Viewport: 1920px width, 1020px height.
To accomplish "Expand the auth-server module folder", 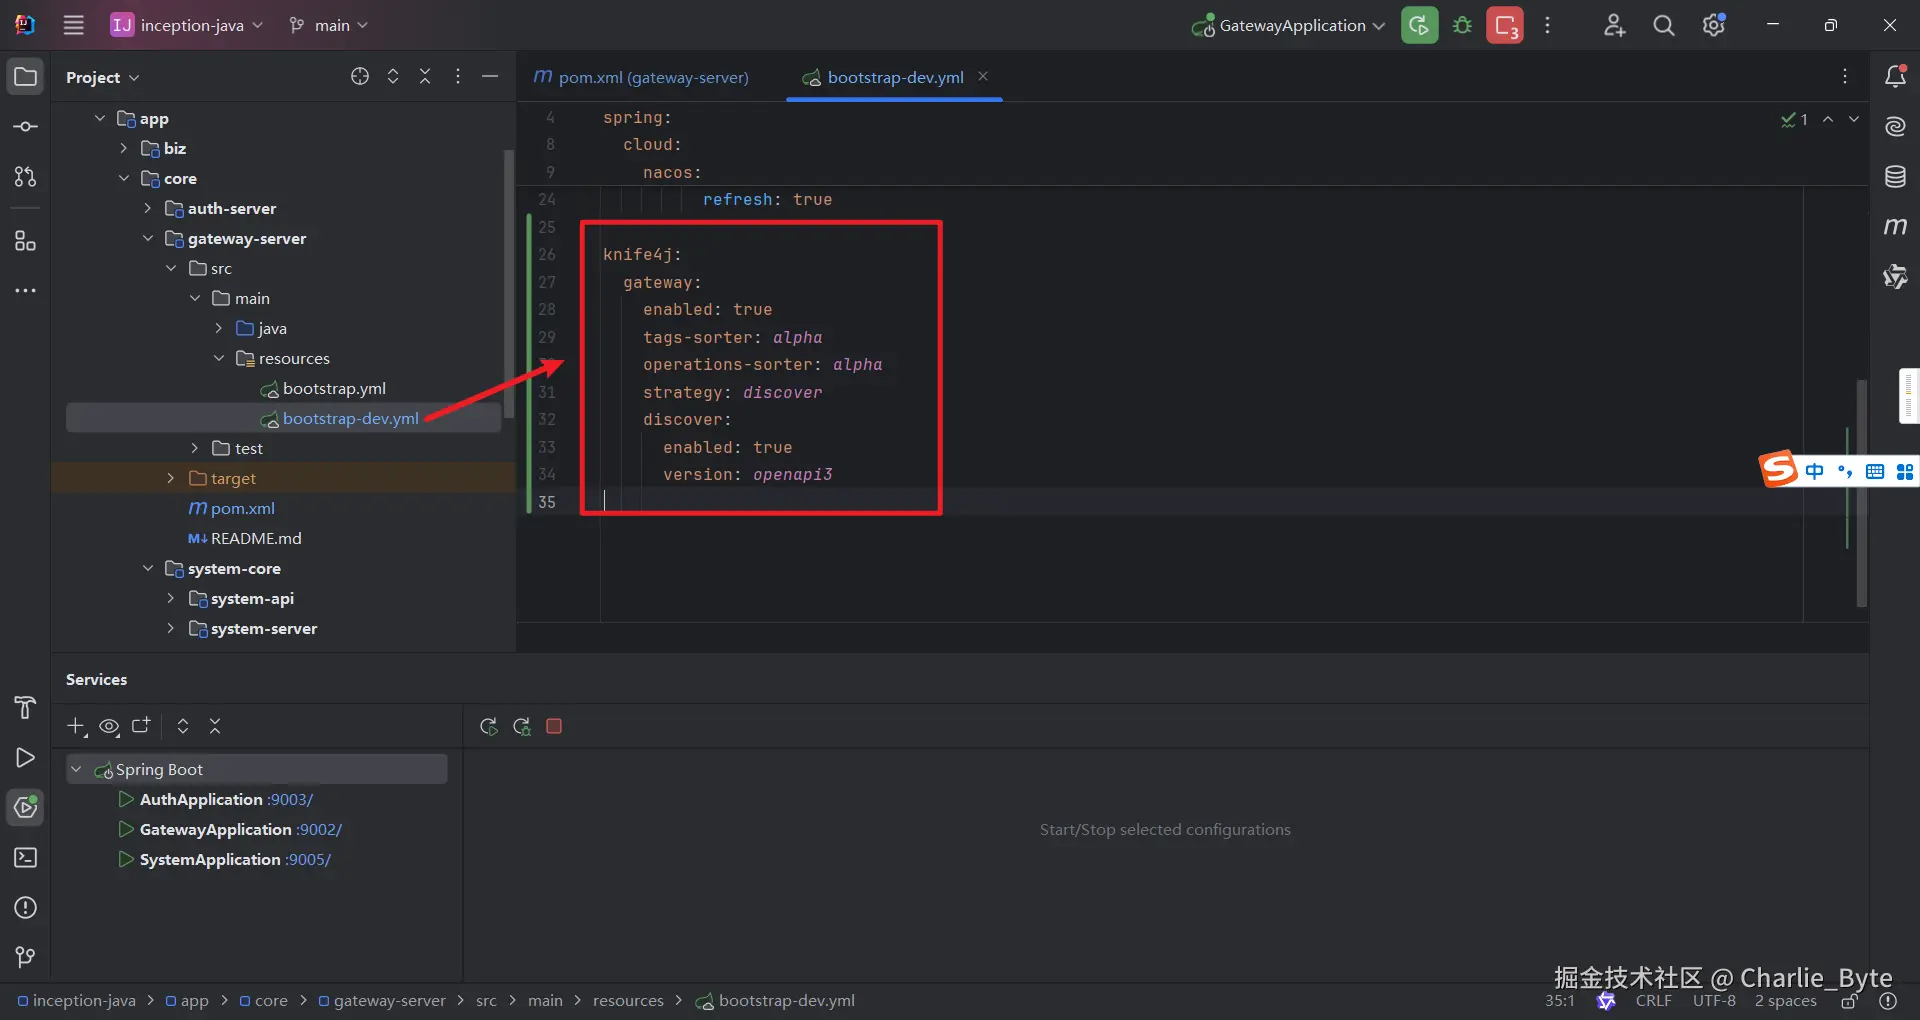I will coord(148,209).
